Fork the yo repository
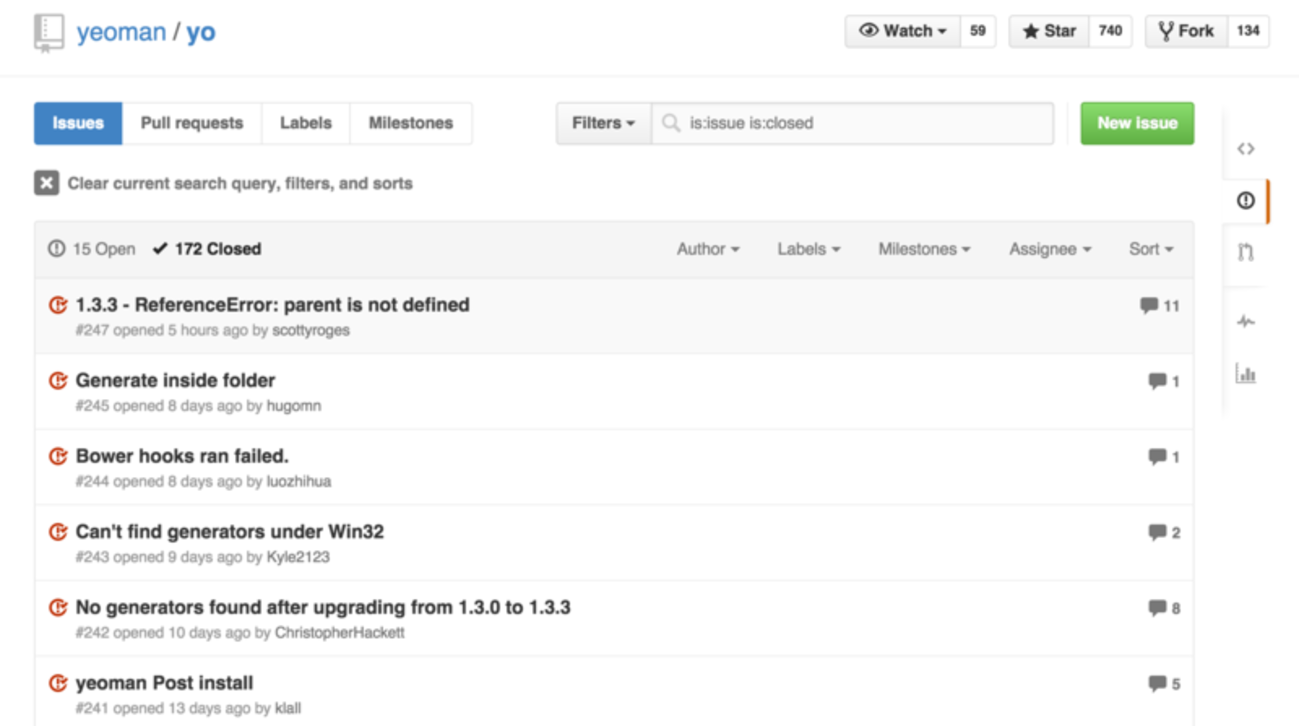 [x=1186, y=31]
